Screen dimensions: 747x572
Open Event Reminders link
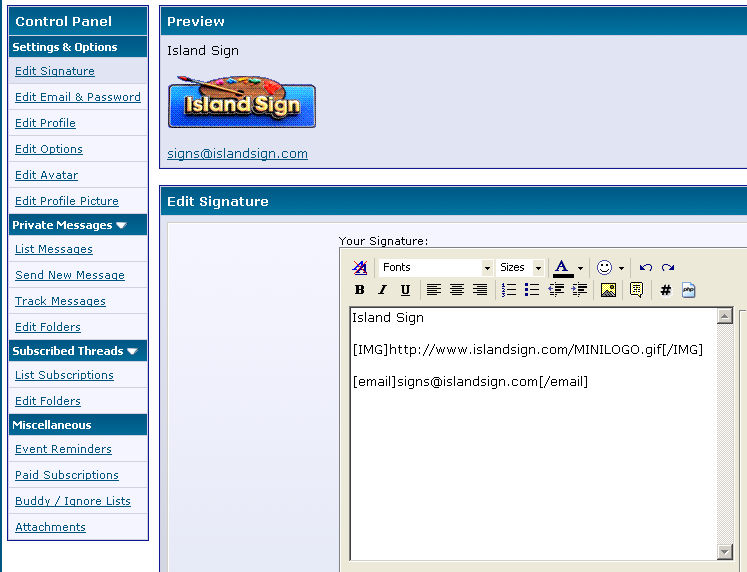(63, 449)
